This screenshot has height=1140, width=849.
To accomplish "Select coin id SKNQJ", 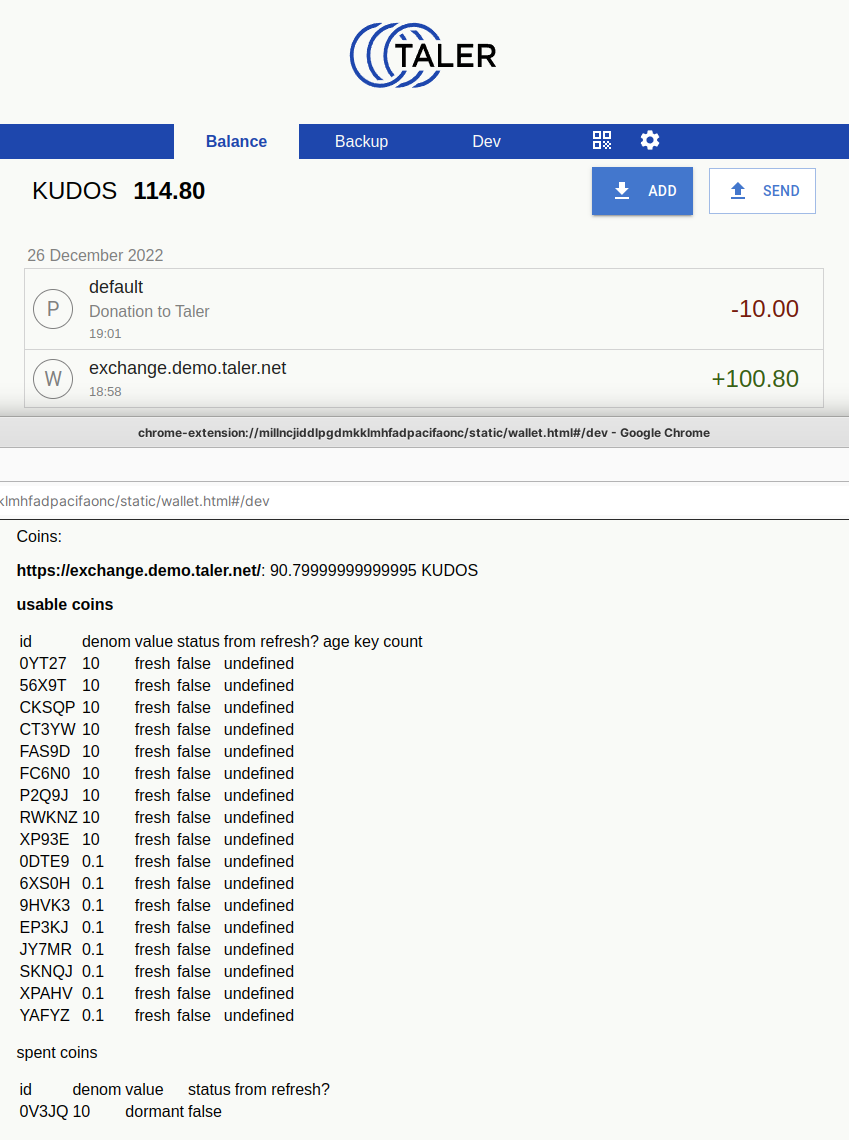I will [47, 971].
